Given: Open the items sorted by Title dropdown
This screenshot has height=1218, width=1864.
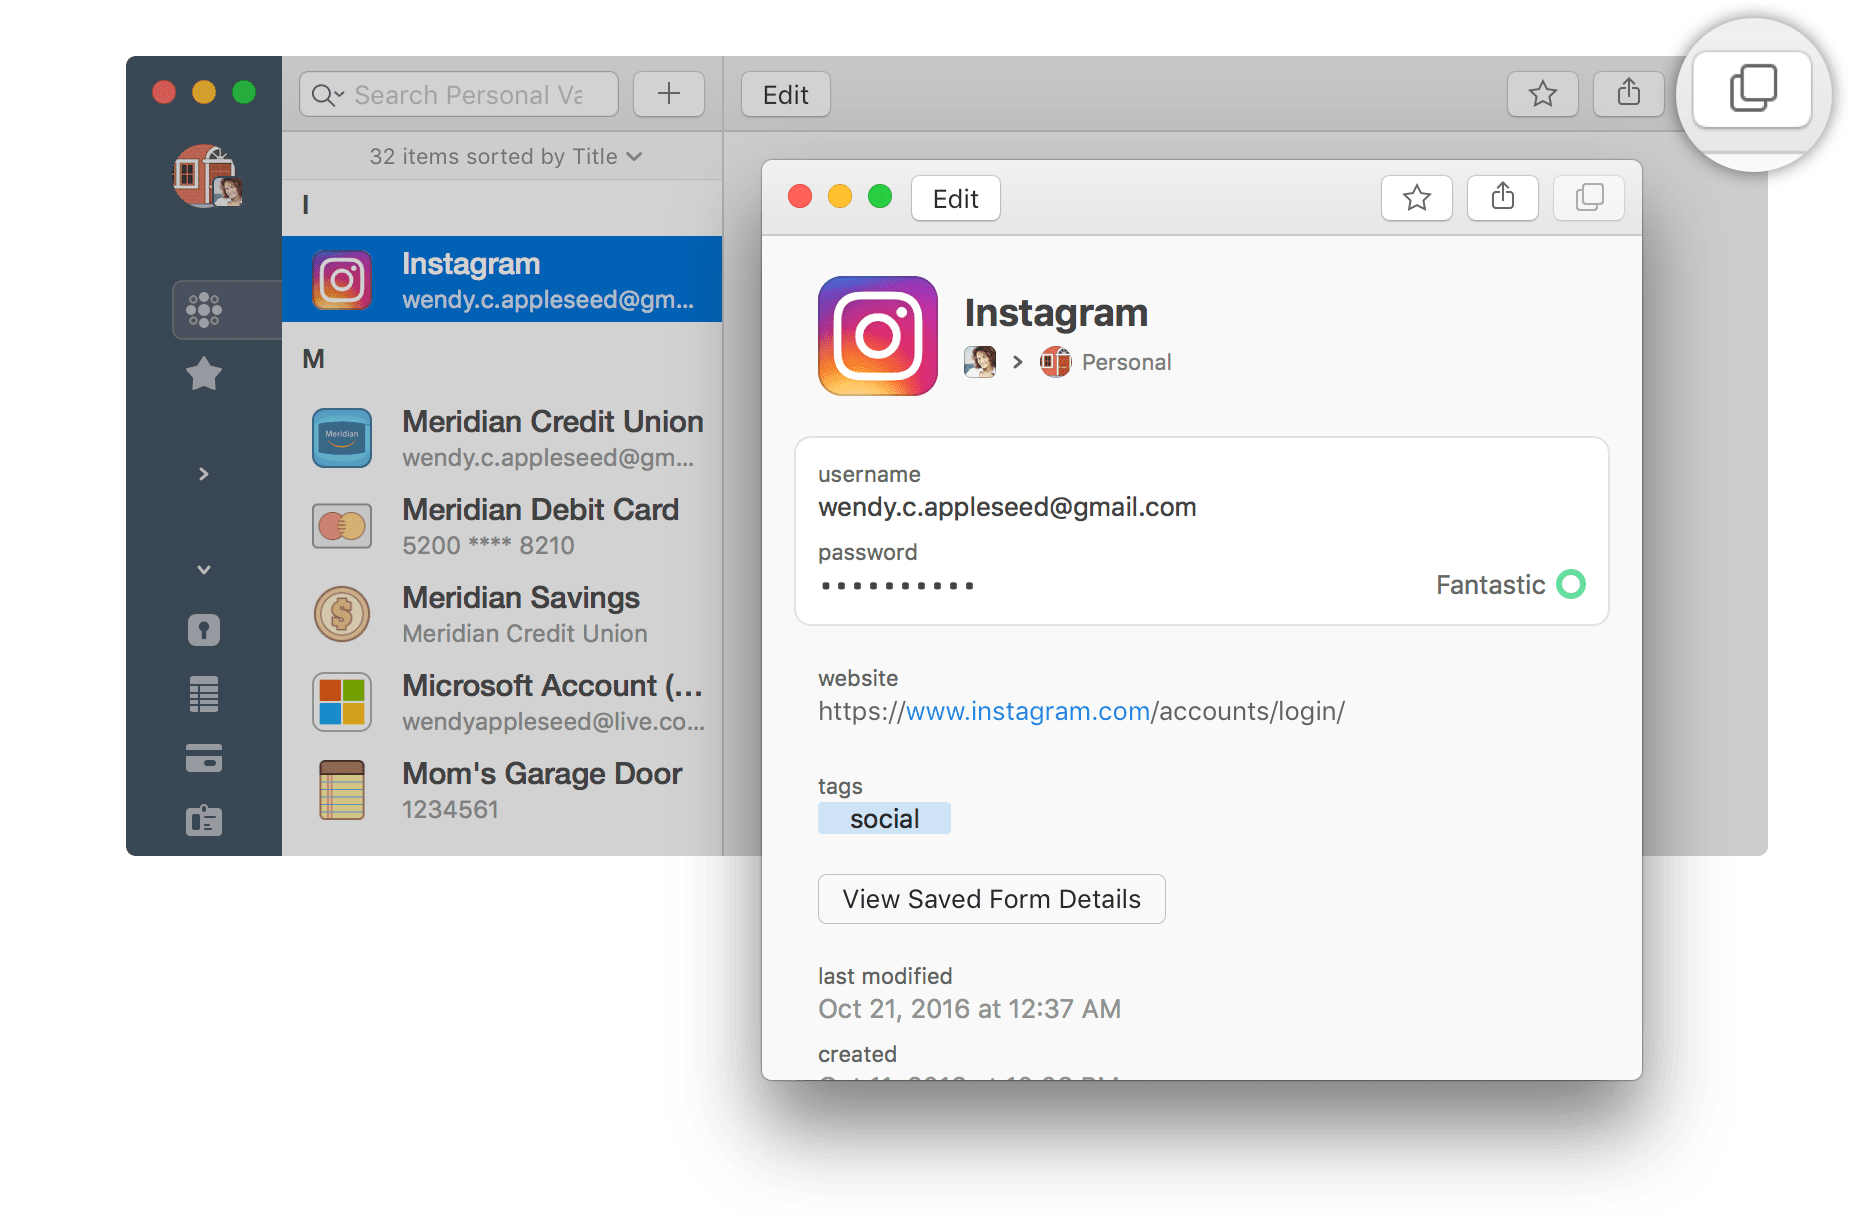Looking at the screenshot, I should tap(505, 157).
